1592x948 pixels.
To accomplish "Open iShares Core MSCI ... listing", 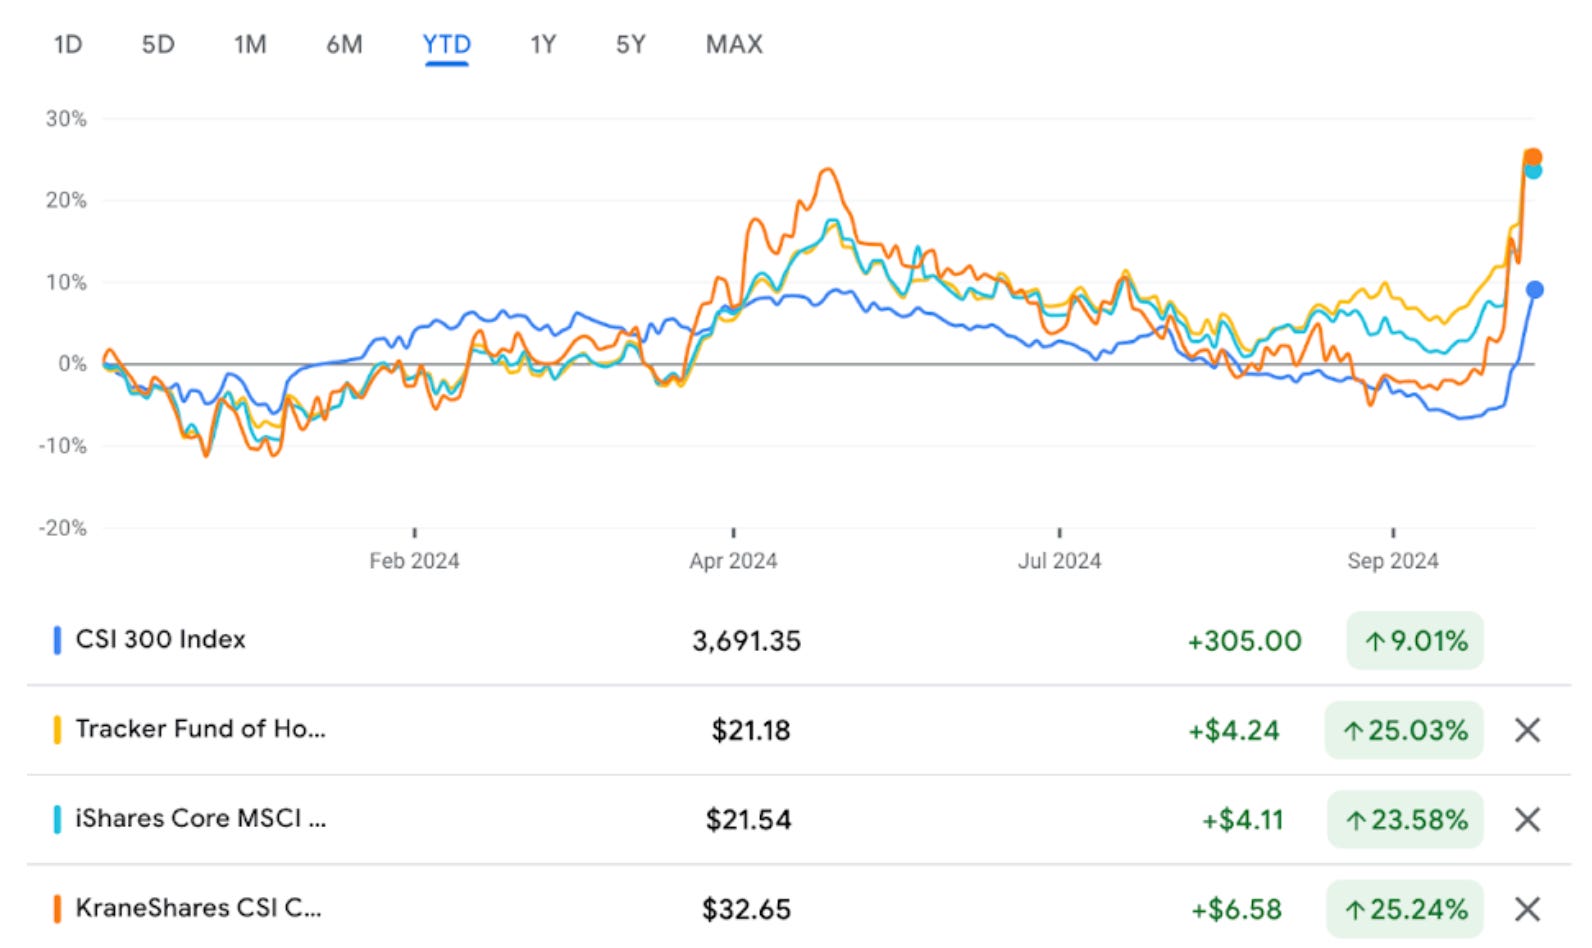I will [x=798, y=820].
